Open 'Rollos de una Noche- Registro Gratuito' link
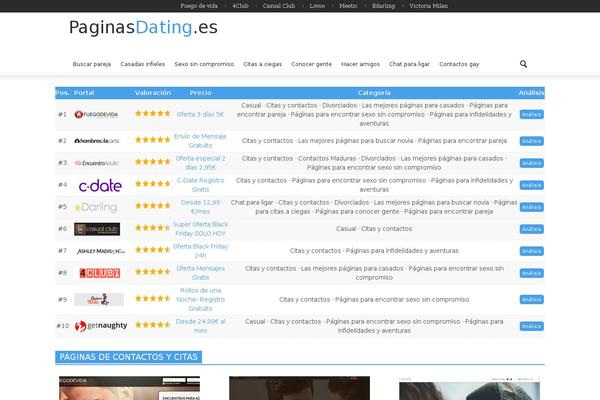This screenshot has height=400, width=600. [x=200, y=299]
